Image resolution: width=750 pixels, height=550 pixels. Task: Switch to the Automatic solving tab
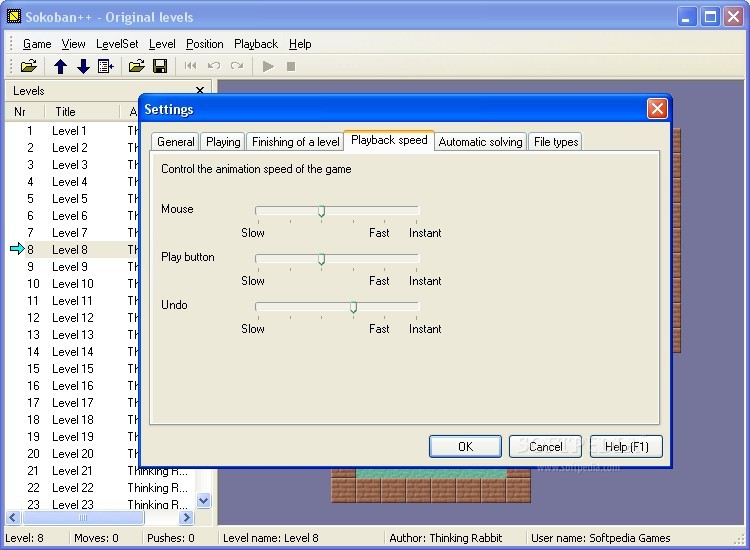[x=480, y=142]
